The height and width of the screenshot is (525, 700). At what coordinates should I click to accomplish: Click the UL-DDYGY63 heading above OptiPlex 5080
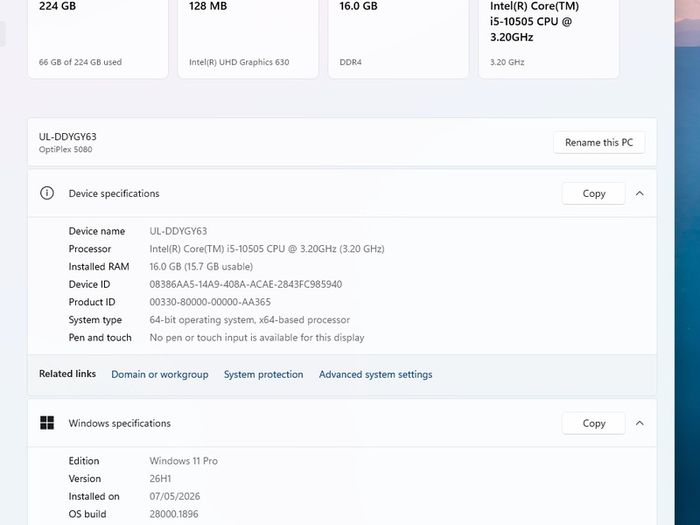[x=67, y=137]
